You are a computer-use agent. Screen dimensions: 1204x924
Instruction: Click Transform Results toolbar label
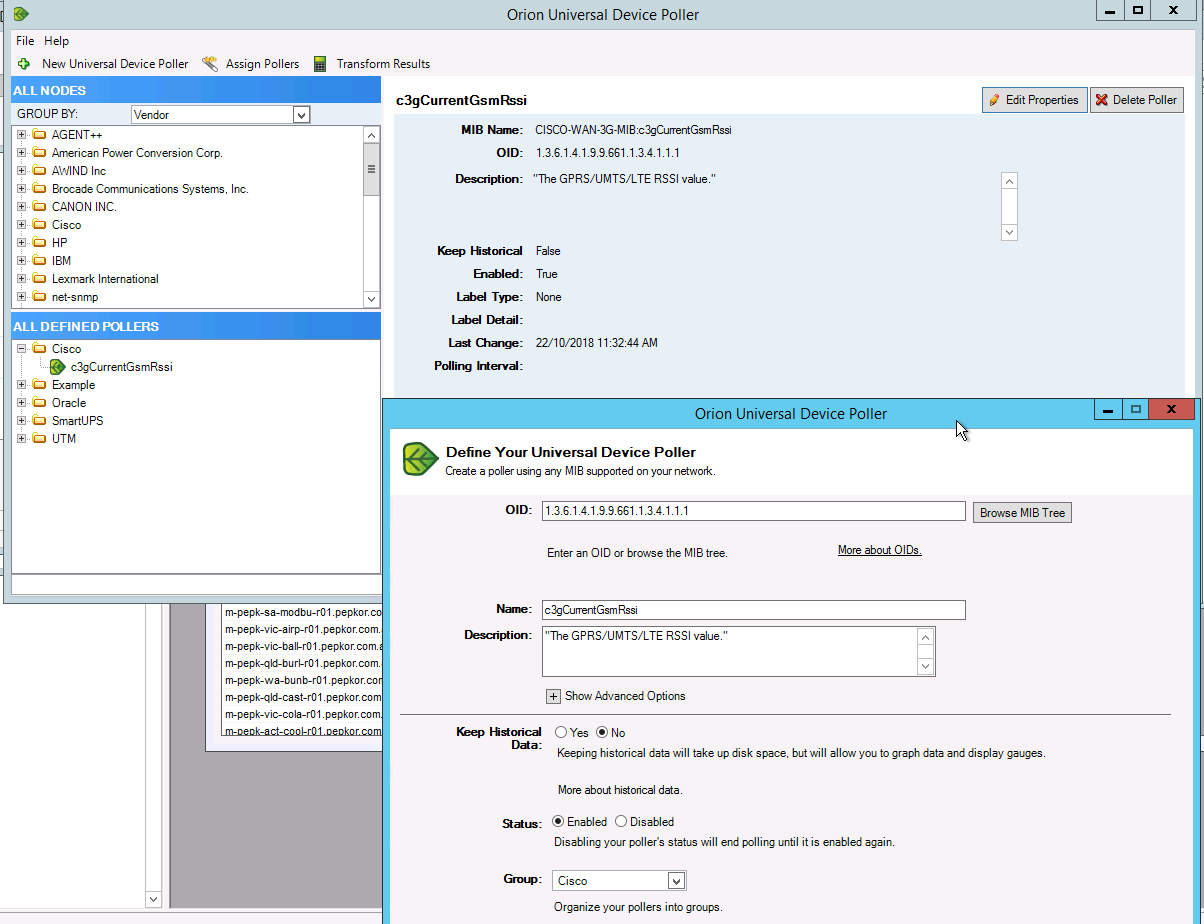point(383,64)
